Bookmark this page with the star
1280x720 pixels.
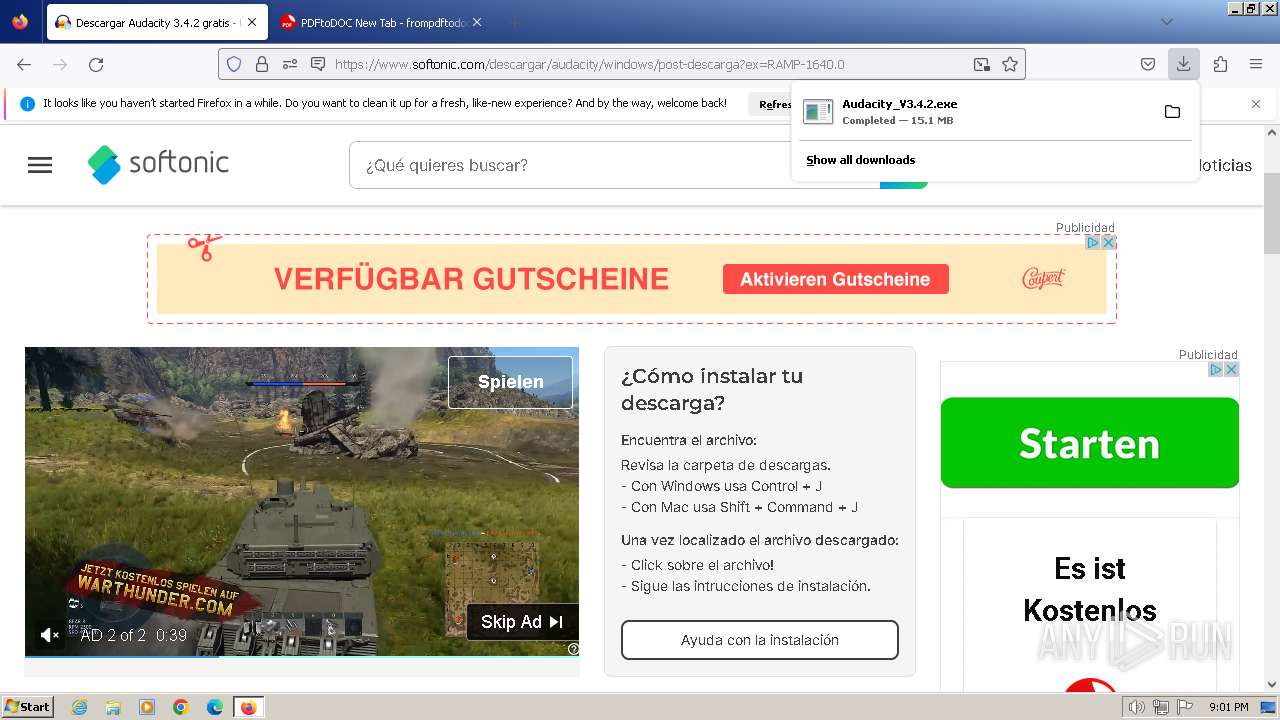coord(1010,64)
